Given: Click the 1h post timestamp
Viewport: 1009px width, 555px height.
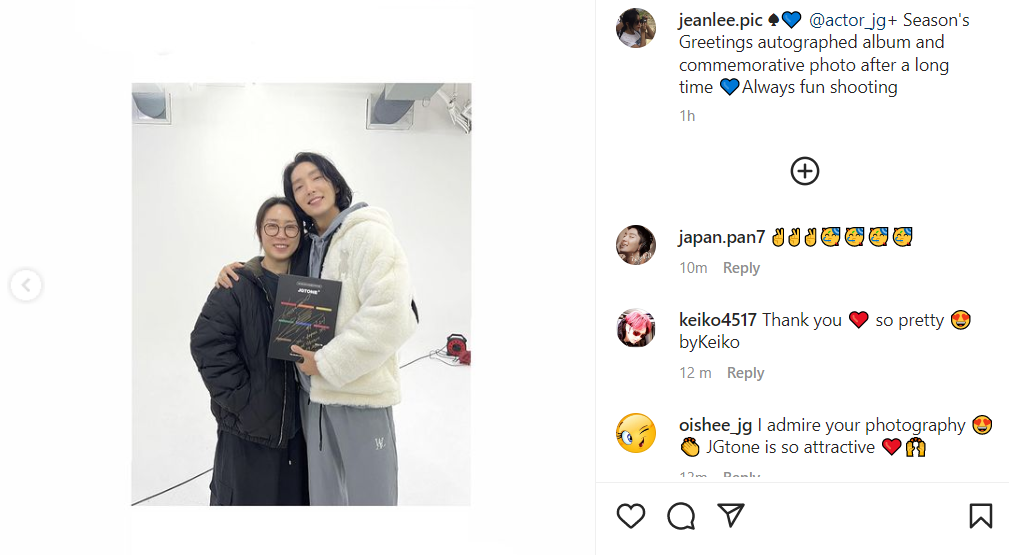Looking at the screenshot, I should pyautogui.click(x=687, y=116).
